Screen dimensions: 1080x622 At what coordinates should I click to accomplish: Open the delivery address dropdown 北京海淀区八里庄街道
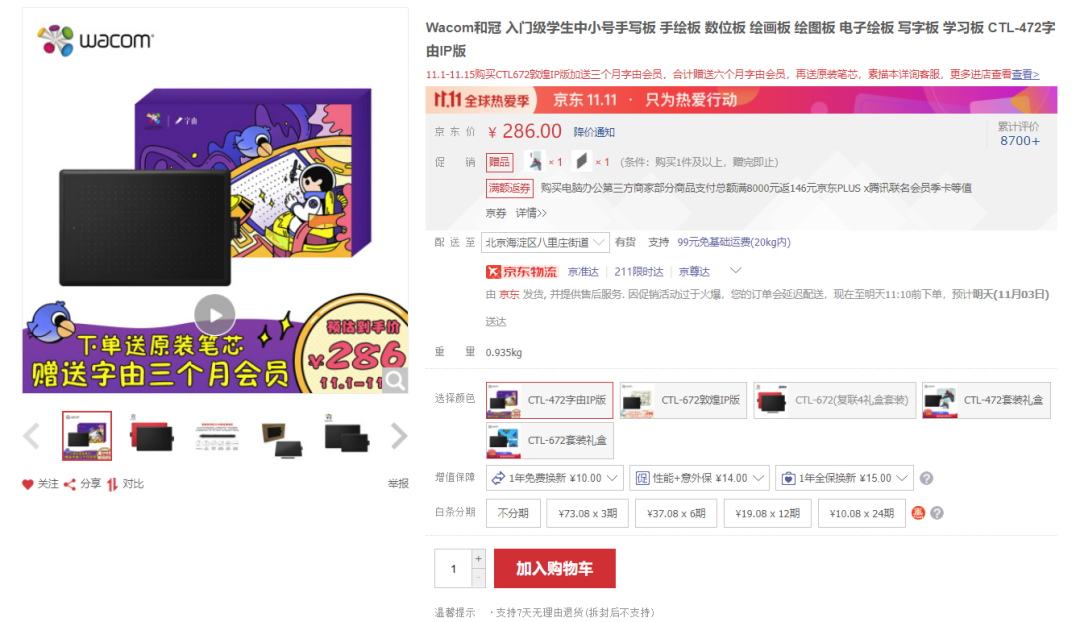click(545, 242)
